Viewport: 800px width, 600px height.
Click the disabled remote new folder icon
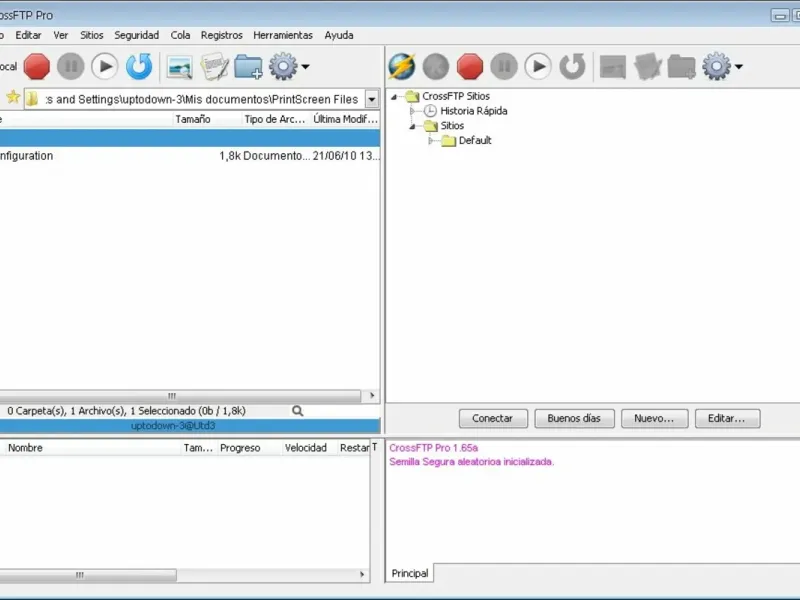[682, 67]
